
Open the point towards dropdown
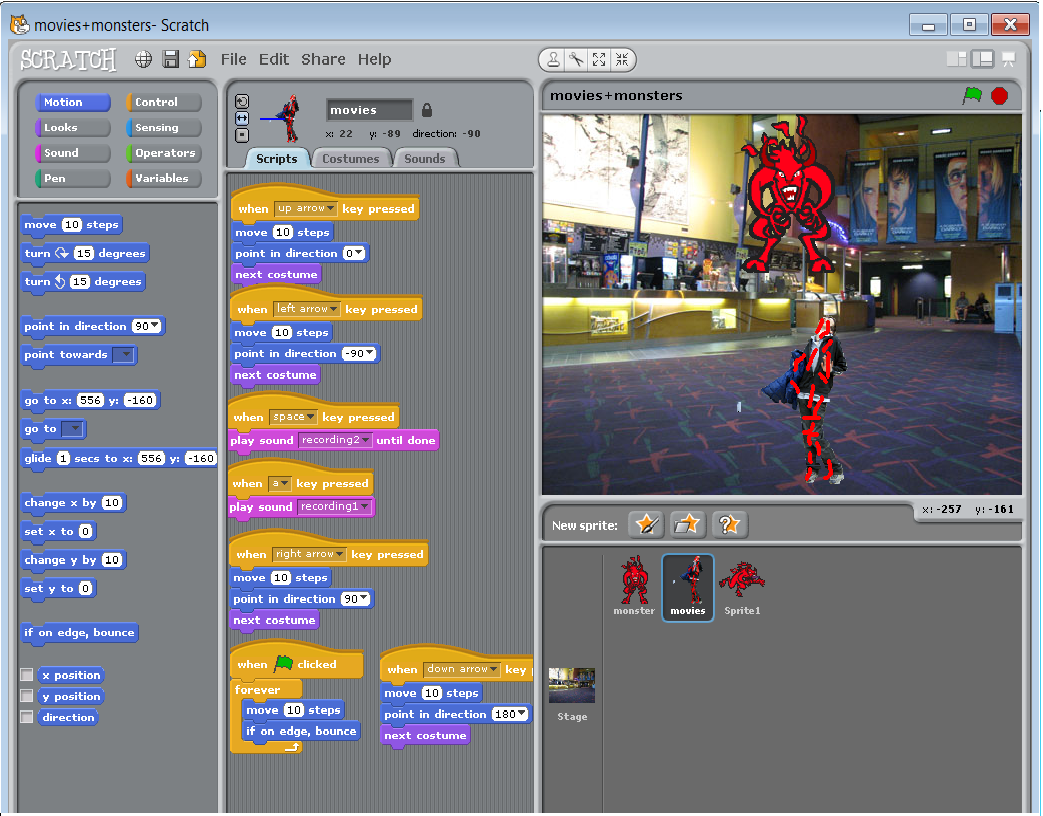tap(127, 355)
